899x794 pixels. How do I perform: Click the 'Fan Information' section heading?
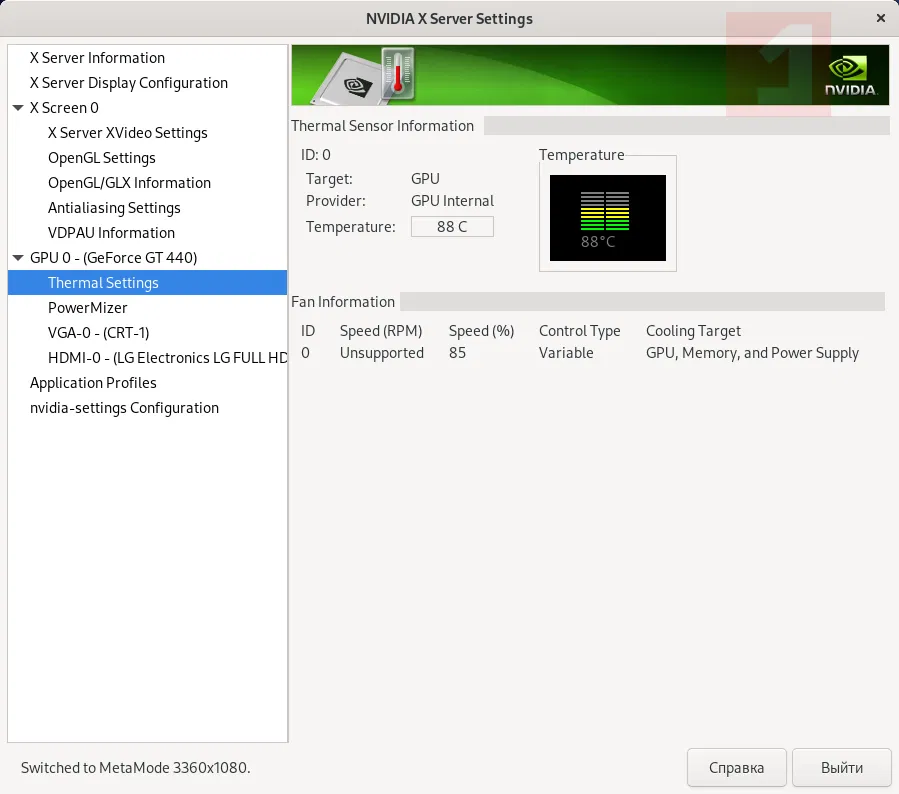click(343, 302)
